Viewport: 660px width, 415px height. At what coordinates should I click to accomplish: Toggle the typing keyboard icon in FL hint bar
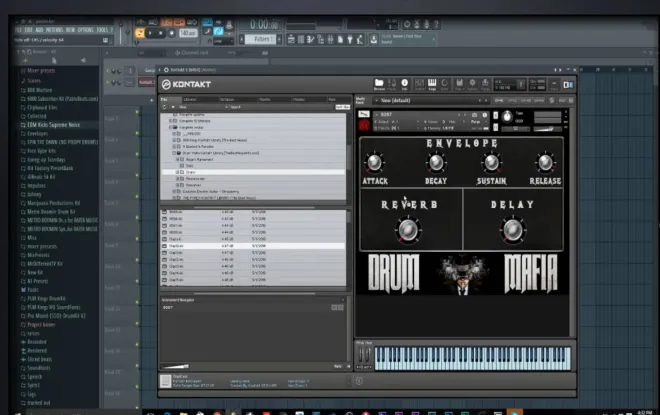[105, 40]
